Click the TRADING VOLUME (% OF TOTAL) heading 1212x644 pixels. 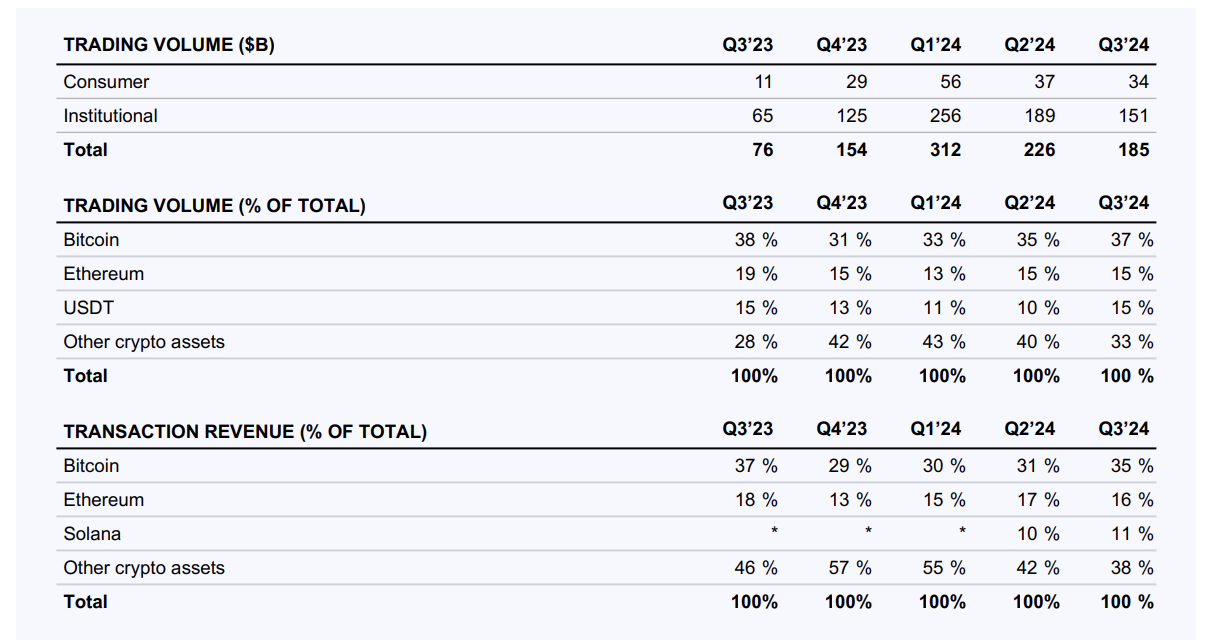pyautogui.click(x=214, y=206)
